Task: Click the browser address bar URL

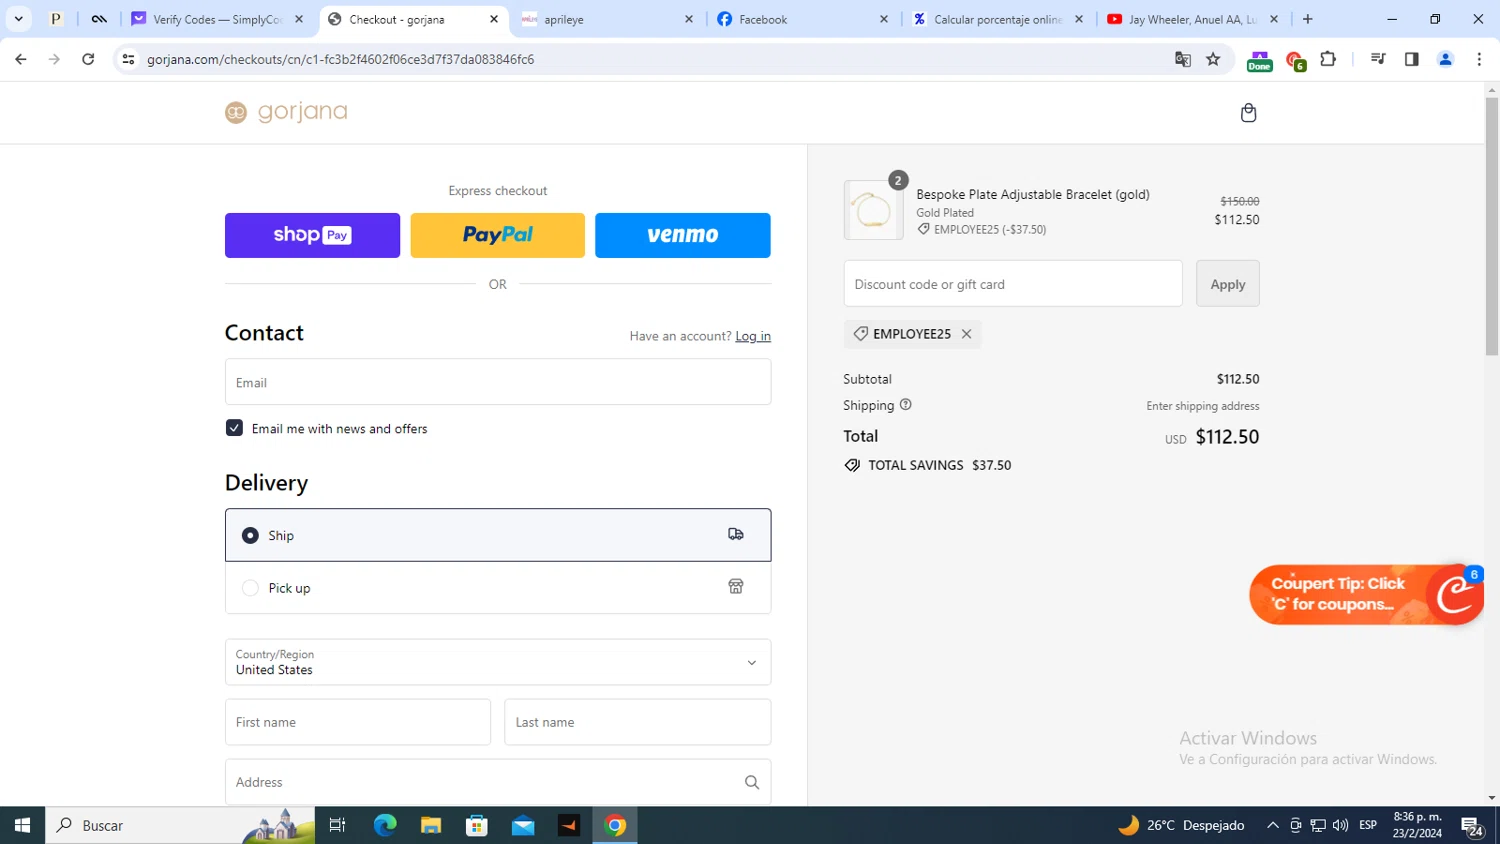Action: 340,59
